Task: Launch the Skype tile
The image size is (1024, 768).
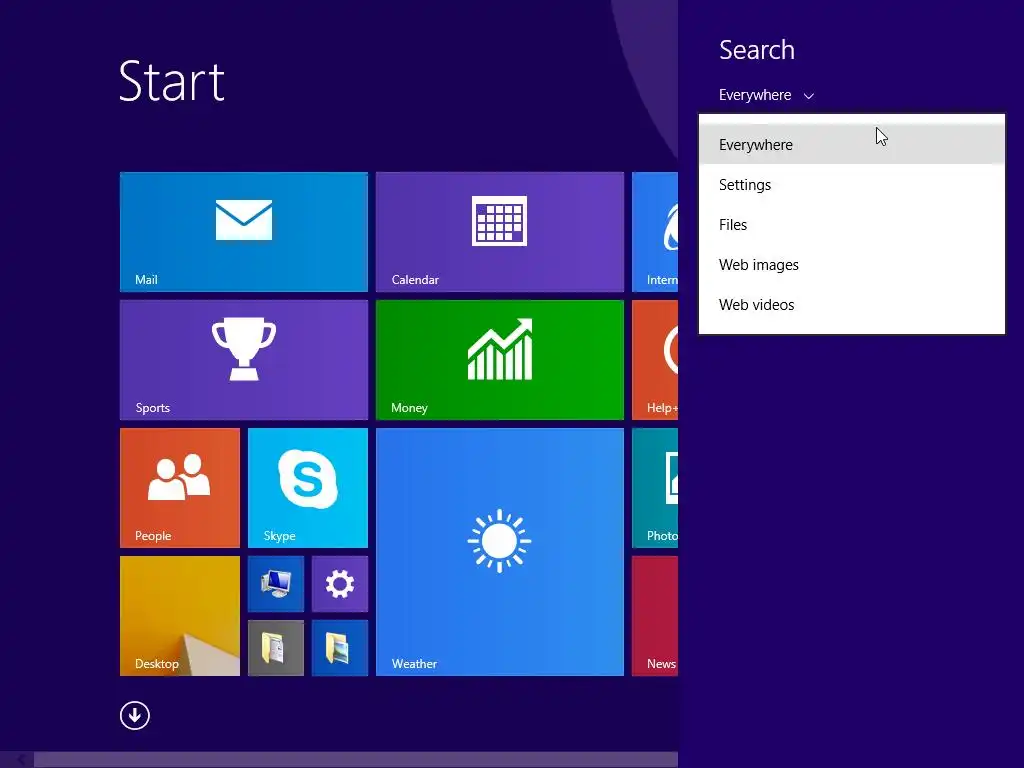Action: tap(308, 488)
